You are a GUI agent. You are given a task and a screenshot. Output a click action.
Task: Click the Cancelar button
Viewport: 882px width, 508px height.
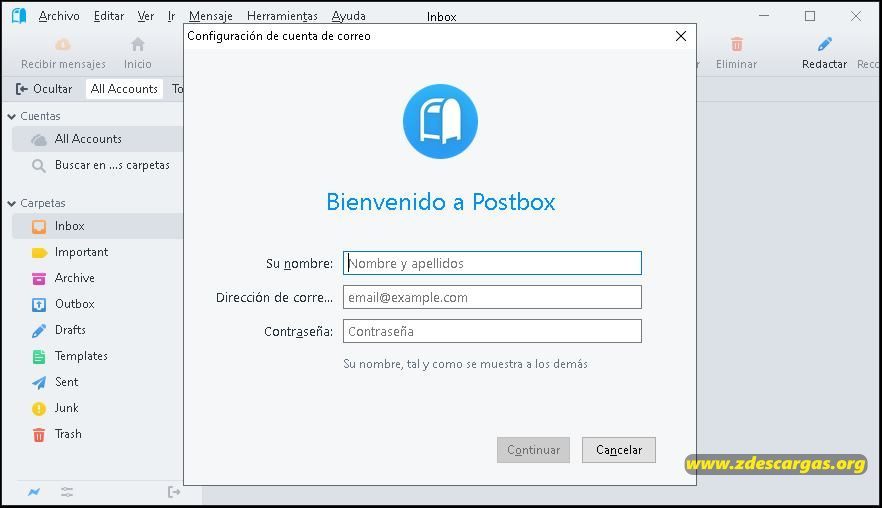(619, 450)
